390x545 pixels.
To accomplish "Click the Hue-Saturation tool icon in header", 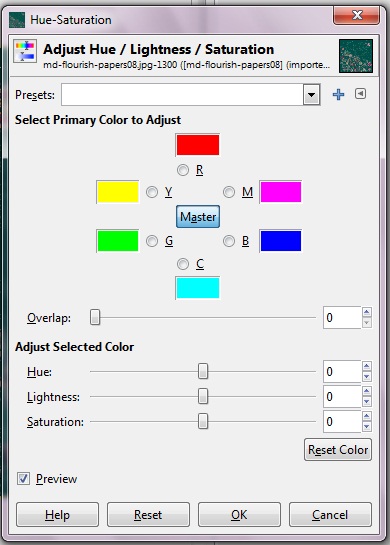I will [x=25, y=51].
